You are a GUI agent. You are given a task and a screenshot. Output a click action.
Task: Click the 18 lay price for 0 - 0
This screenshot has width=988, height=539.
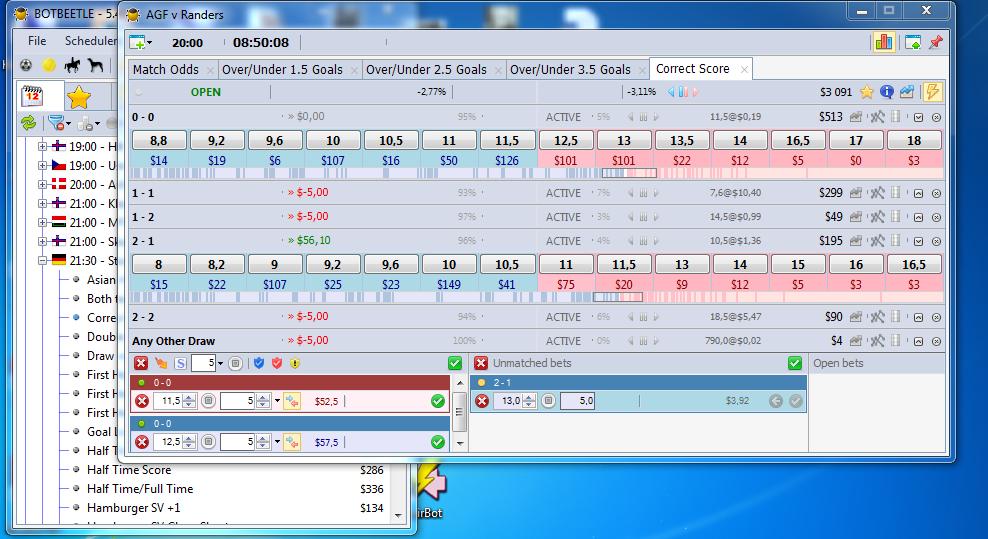click(914, 140)
